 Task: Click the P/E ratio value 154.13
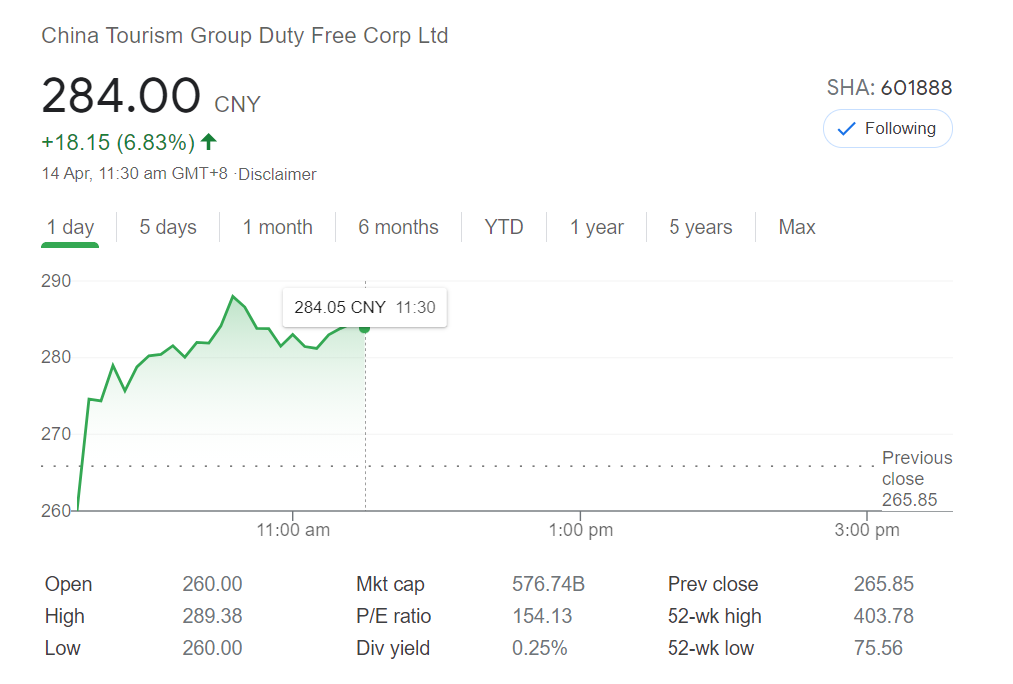click(543, 616)
